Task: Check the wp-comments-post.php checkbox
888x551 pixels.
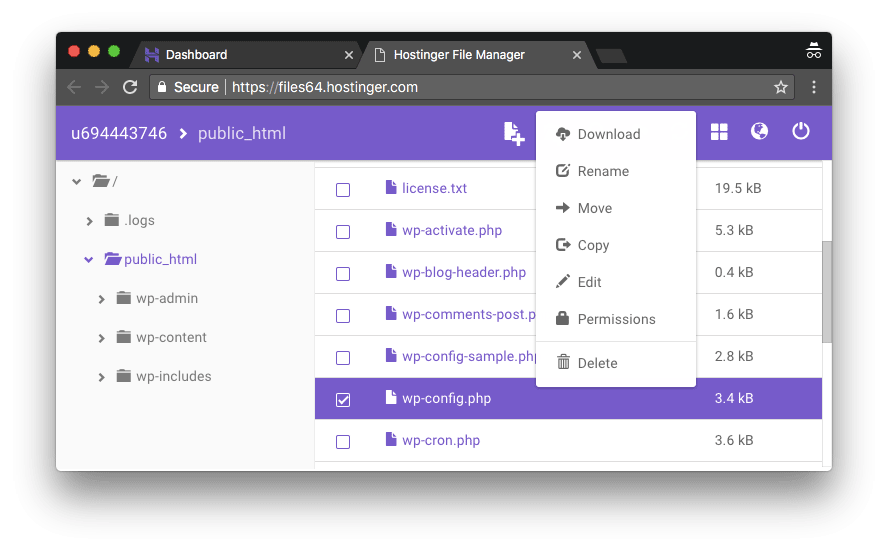Action: coord(343,315)
